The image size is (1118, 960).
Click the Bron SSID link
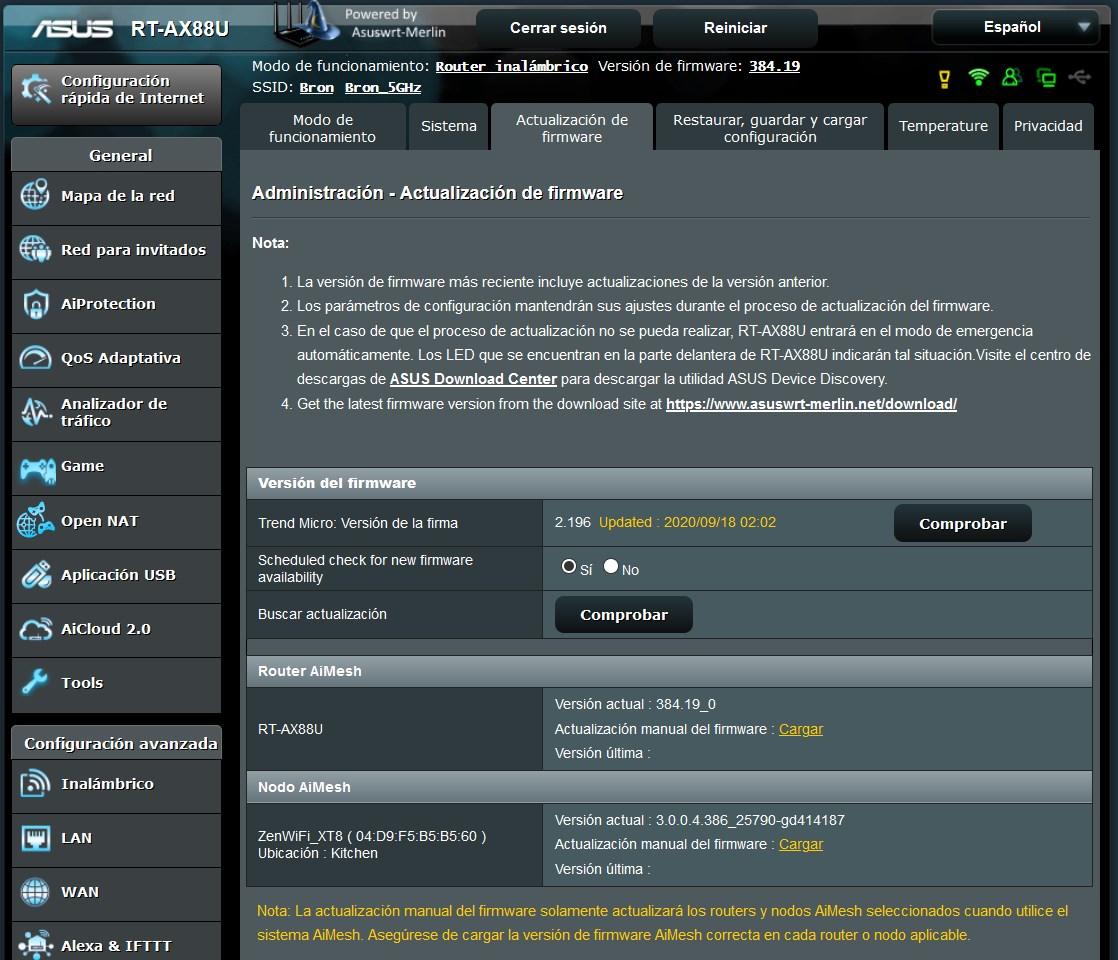pos(317,88)
